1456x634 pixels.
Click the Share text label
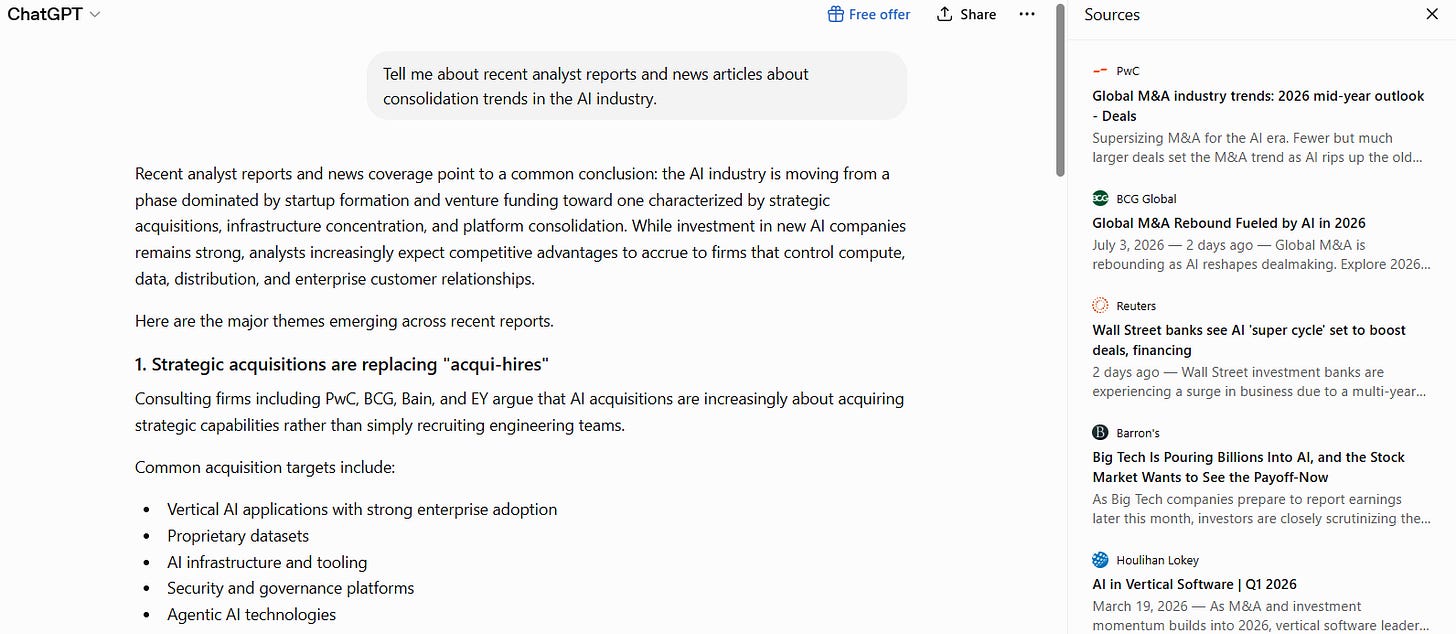(x=977, y=14)
